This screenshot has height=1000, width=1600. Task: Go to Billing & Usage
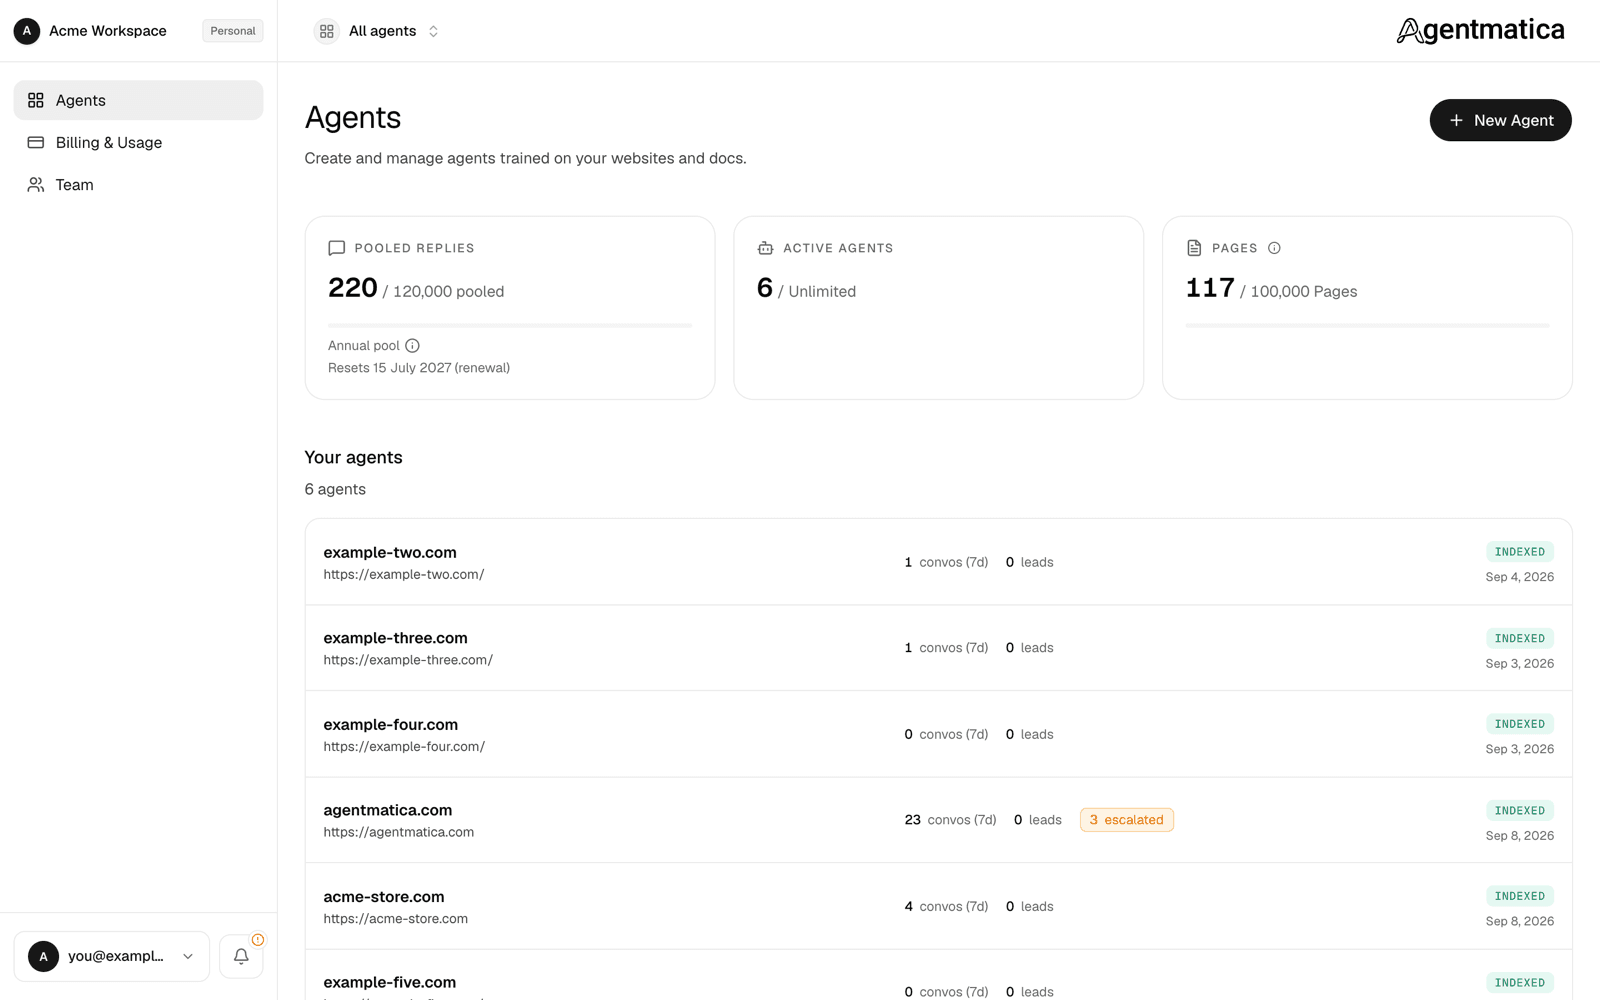click(138, 142)
